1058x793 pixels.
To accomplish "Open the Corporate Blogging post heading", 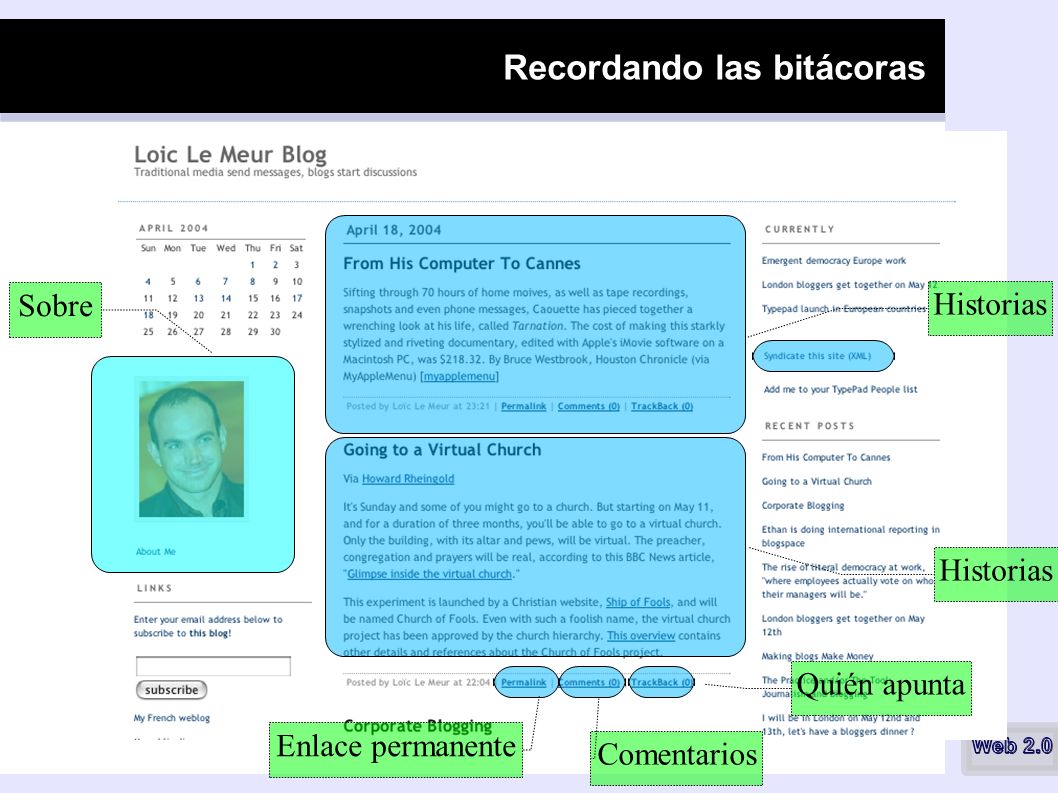I will coord(418,726).
